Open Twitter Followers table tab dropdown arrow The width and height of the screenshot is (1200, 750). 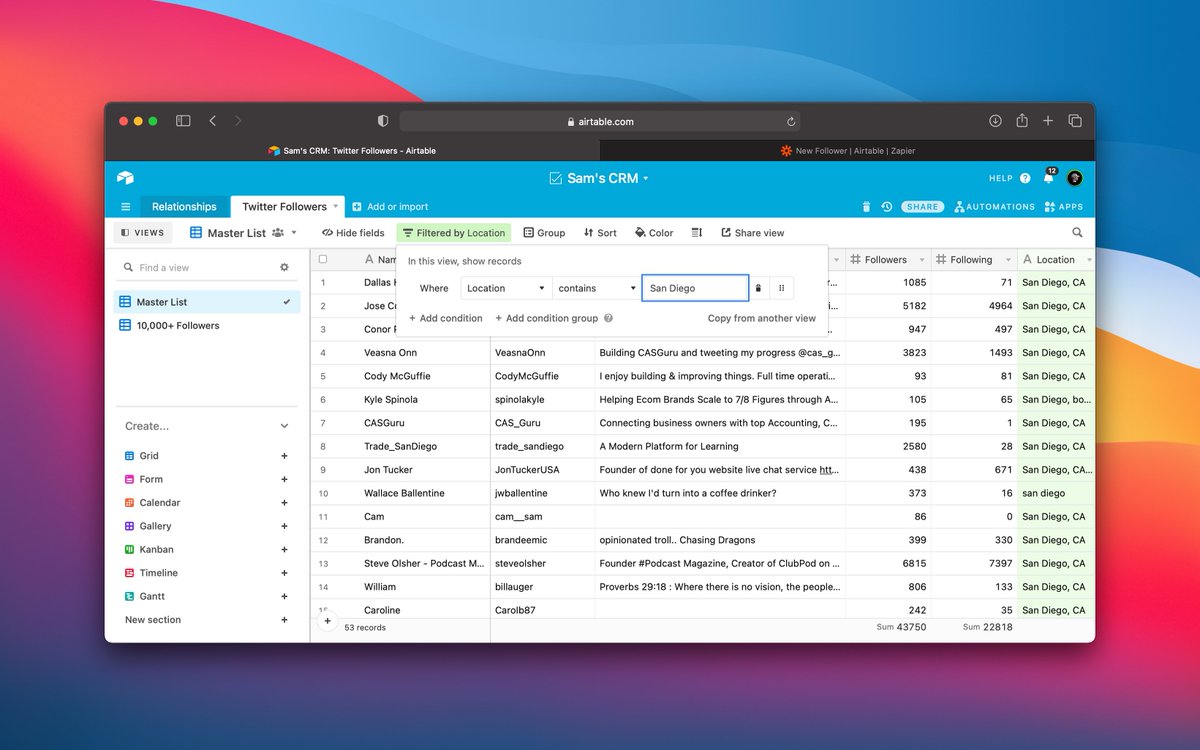(x=336, y=206)
